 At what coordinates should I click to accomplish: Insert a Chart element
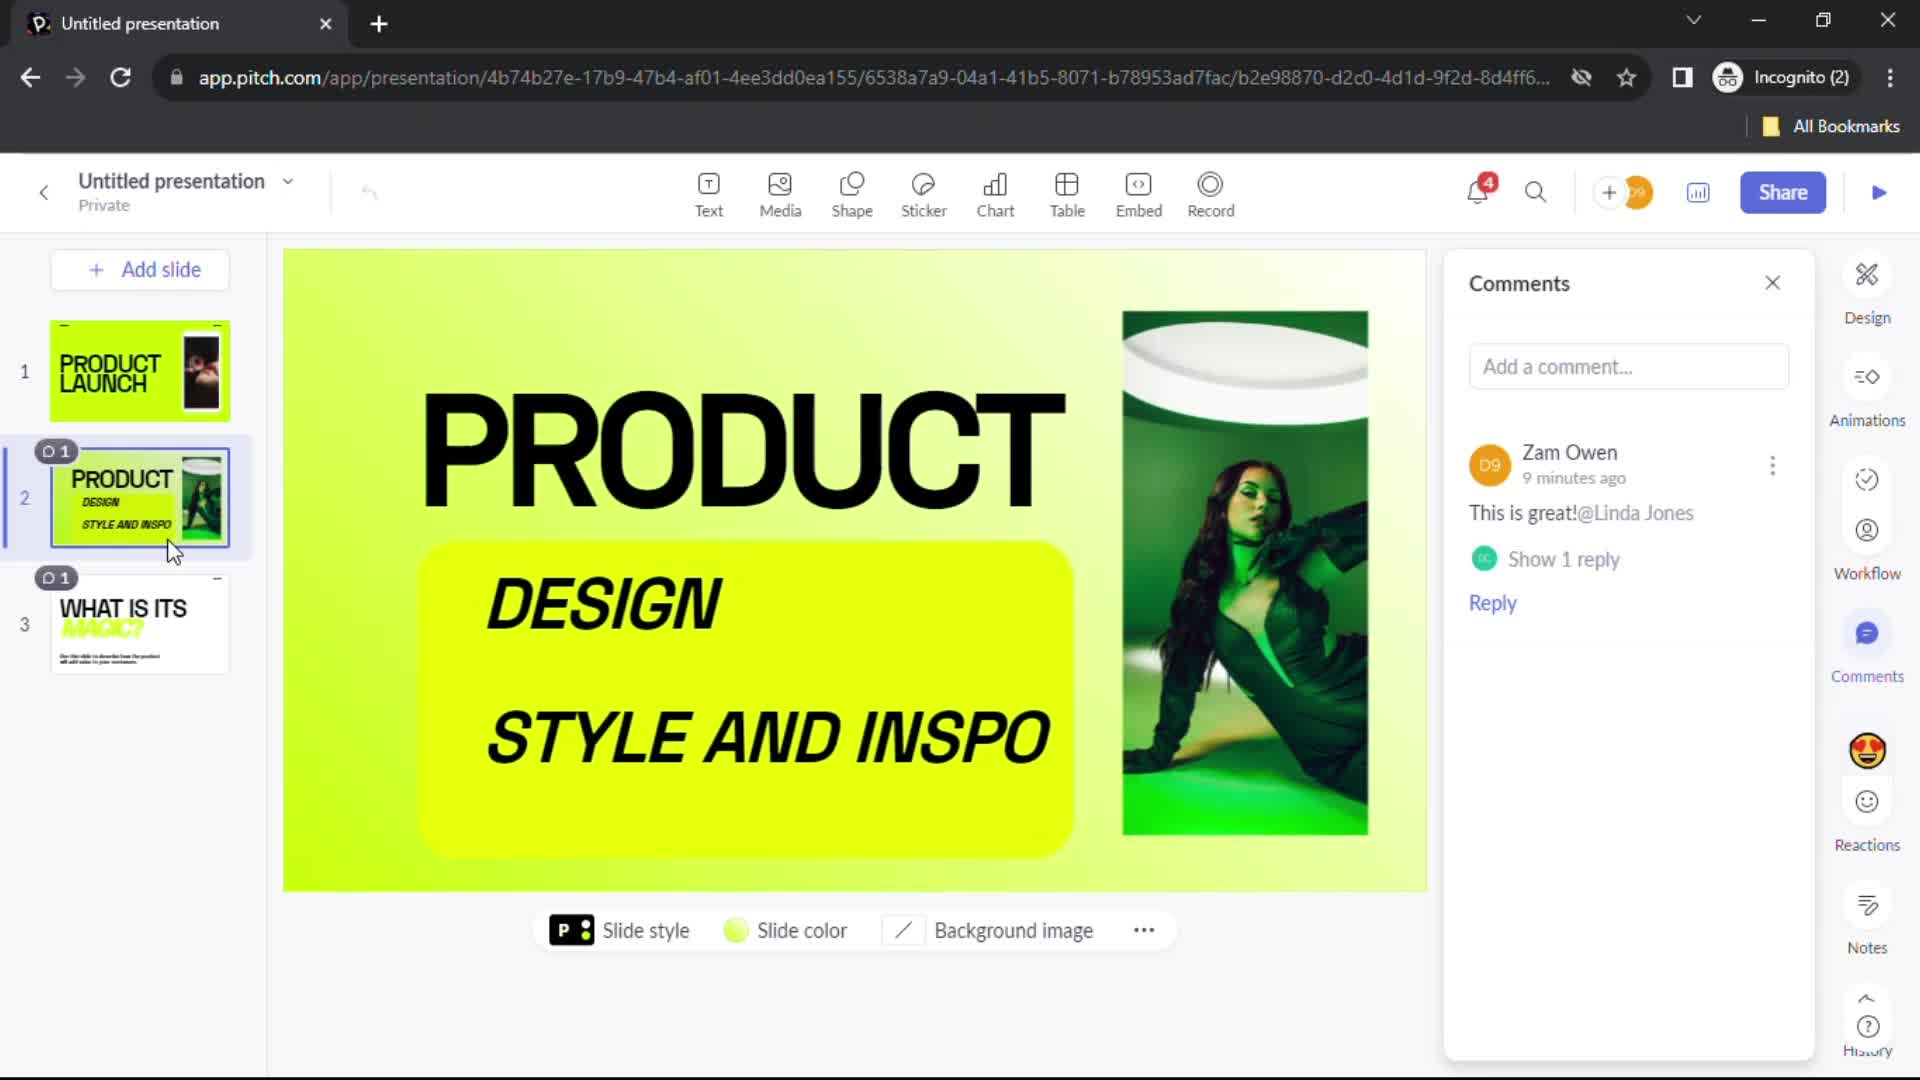point(997,193)
